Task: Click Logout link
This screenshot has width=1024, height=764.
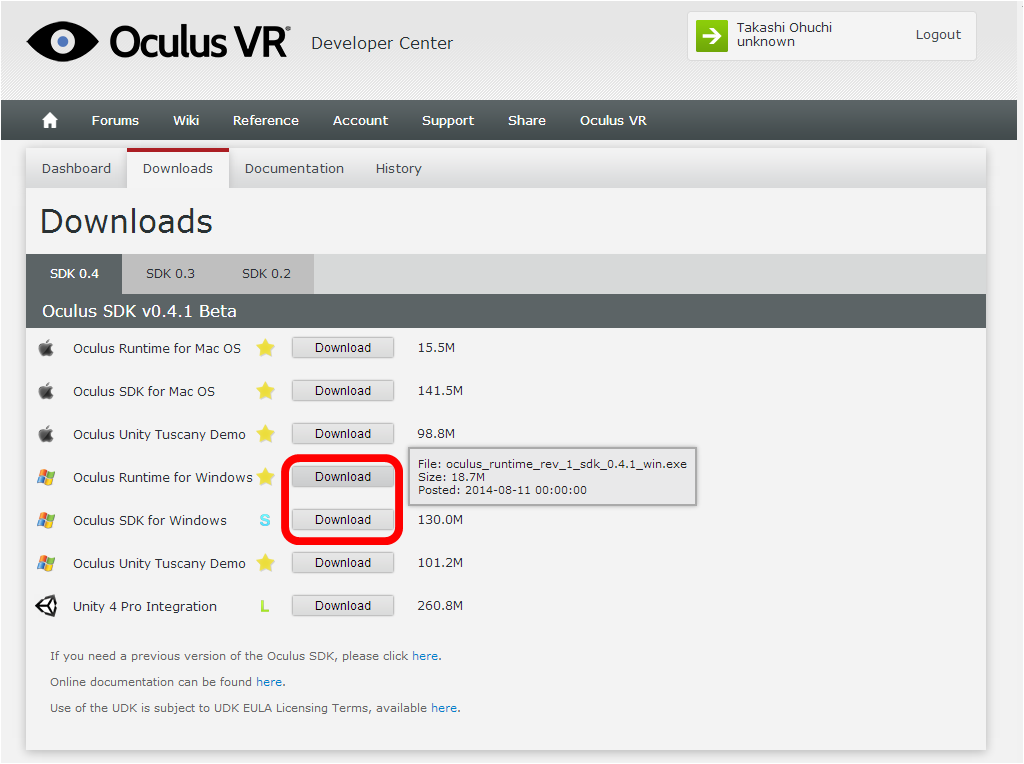Action: point(938,35)
